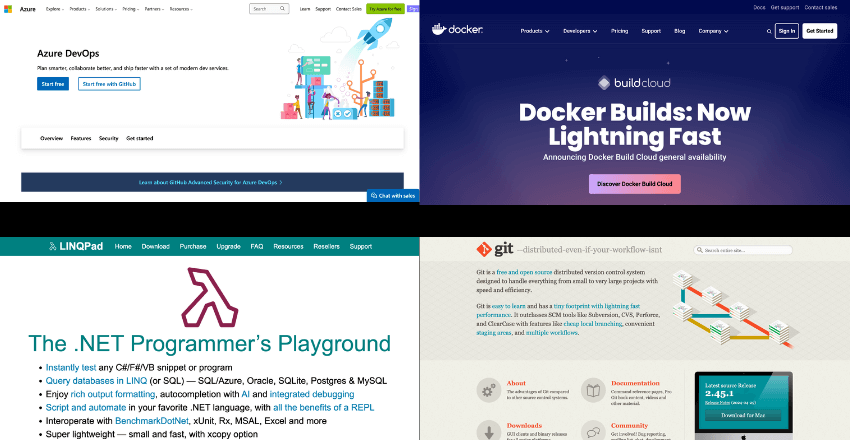
Task: Click the Azure Start free button
Action: coord(53,84)
